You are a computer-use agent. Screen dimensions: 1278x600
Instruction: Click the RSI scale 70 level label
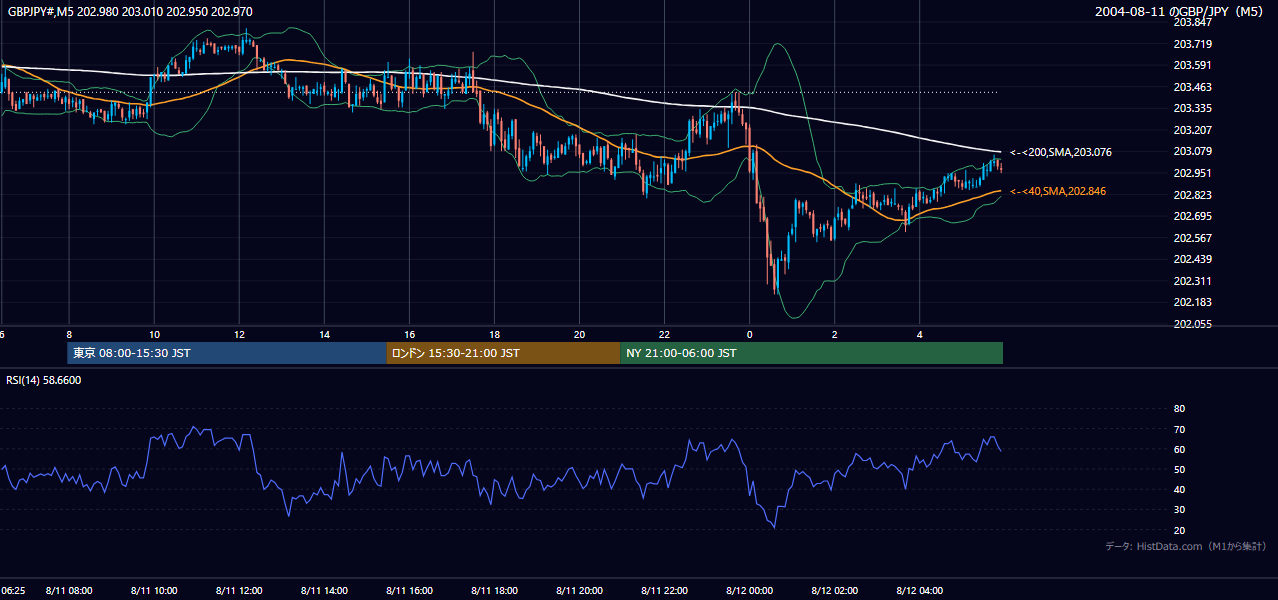tap(1179, 429)
